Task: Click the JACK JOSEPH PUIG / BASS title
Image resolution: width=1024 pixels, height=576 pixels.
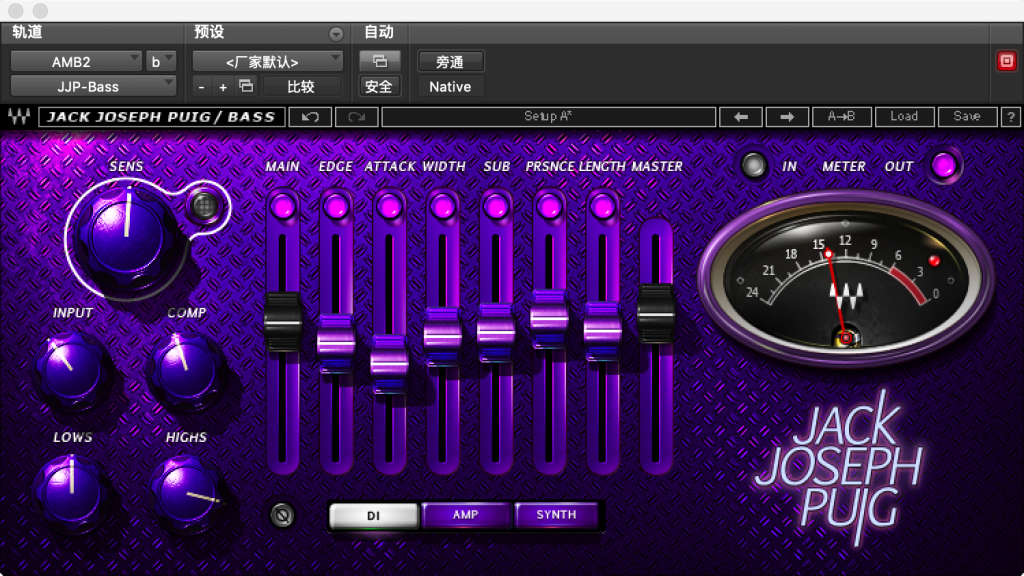Action: tap(161, 117)
